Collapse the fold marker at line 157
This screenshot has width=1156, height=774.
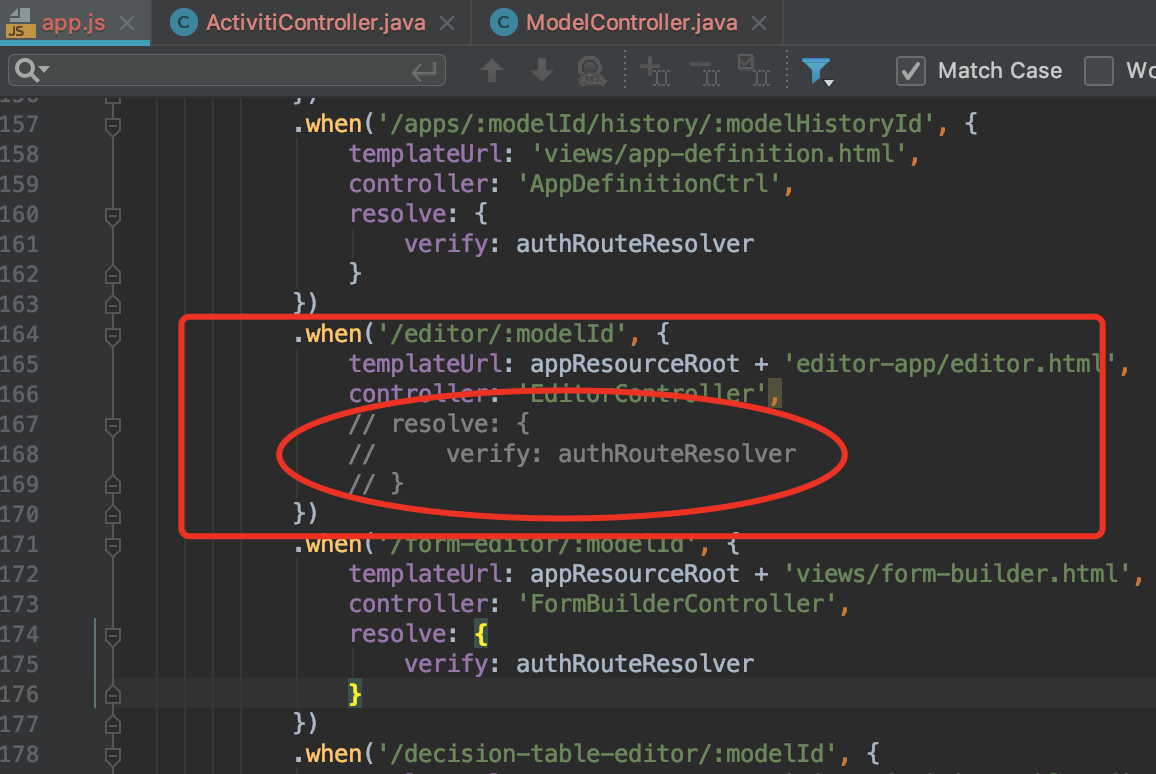tap(113, 126)
